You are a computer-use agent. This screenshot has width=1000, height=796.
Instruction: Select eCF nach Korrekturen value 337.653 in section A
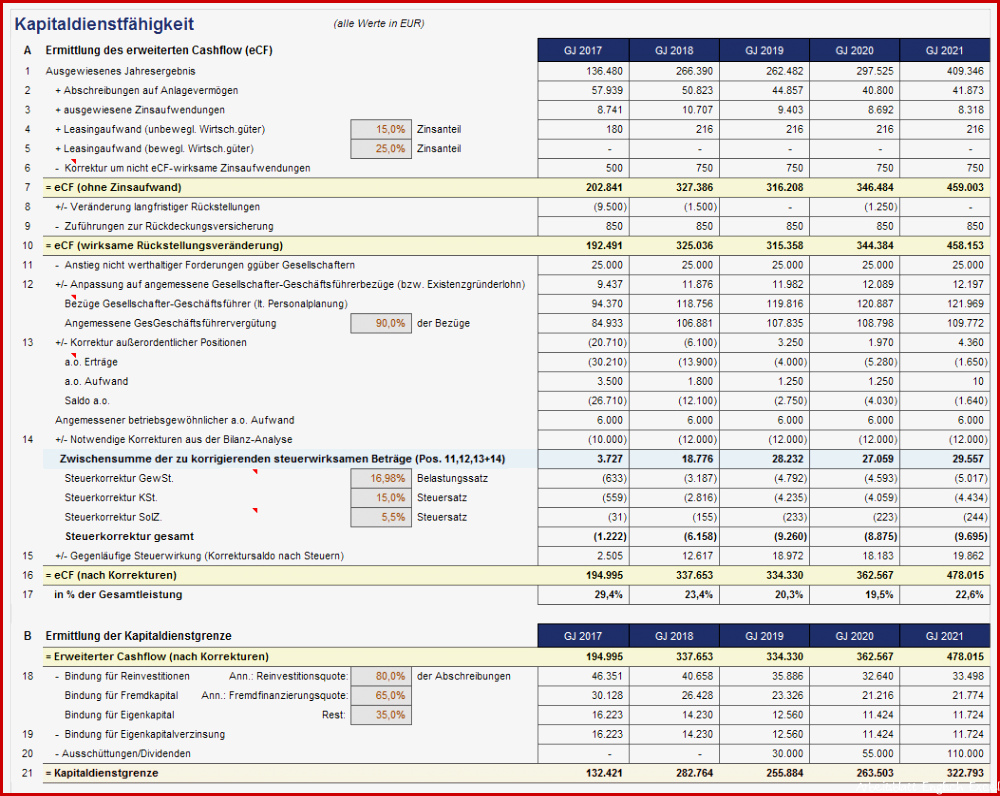(673, 575)
